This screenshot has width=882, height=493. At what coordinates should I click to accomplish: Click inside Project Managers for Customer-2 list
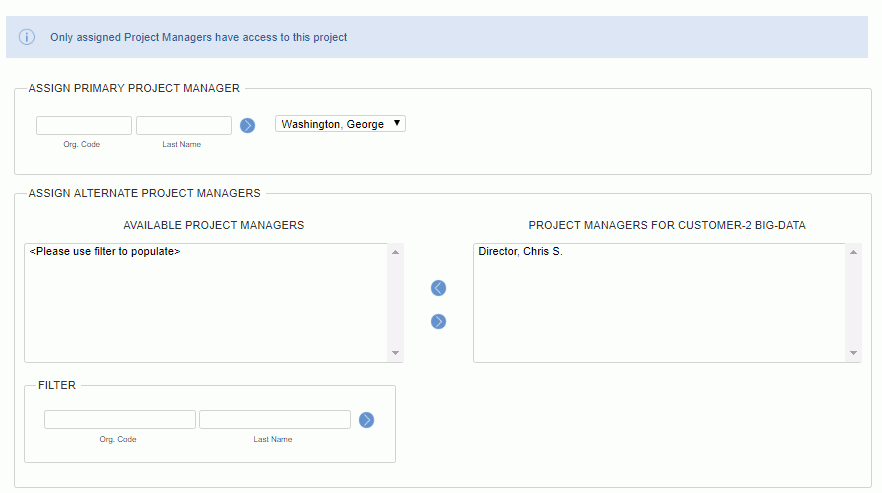coord(659,304)
